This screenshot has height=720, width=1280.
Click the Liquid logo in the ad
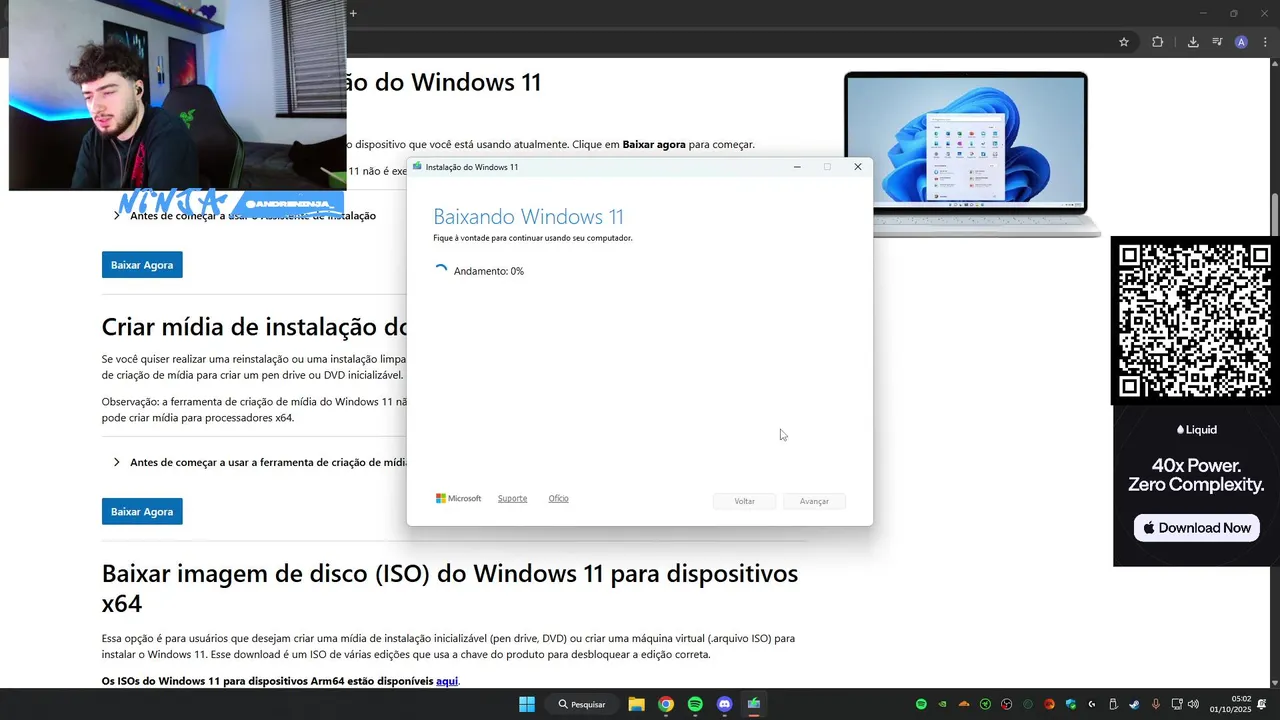(x=1197, y=430)
